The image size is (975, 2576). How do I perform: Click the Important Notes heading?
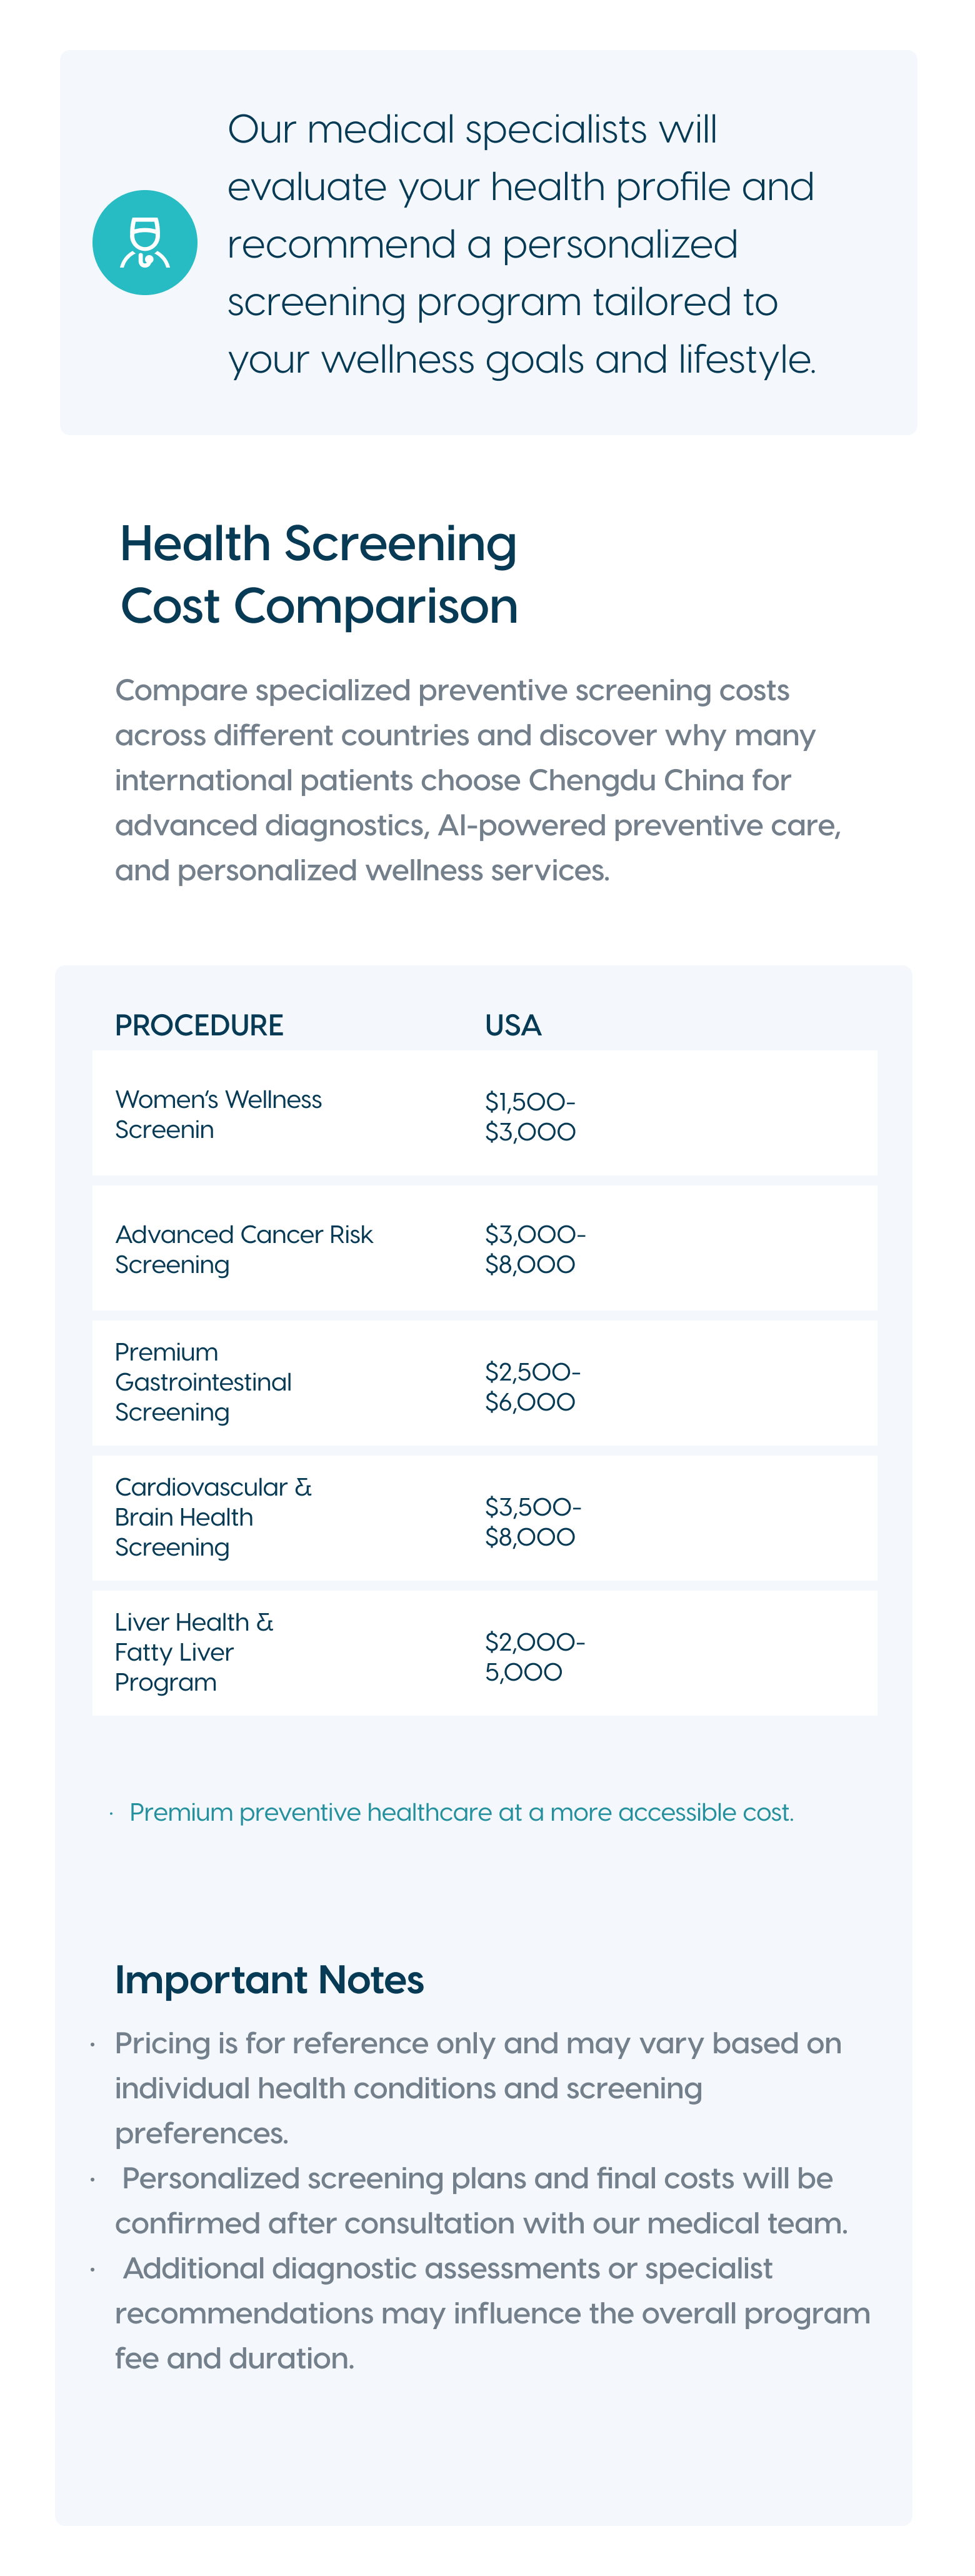tap(269, 1980)
